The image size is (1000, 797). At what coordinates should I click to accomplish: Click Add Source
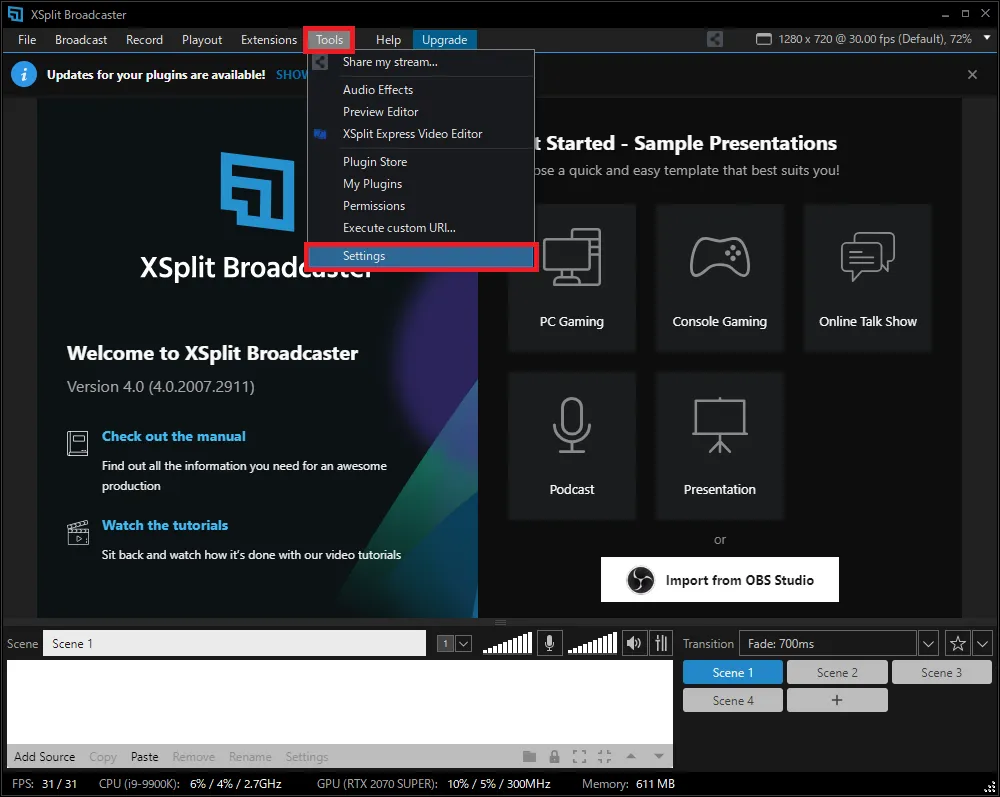tap(45, 757)
